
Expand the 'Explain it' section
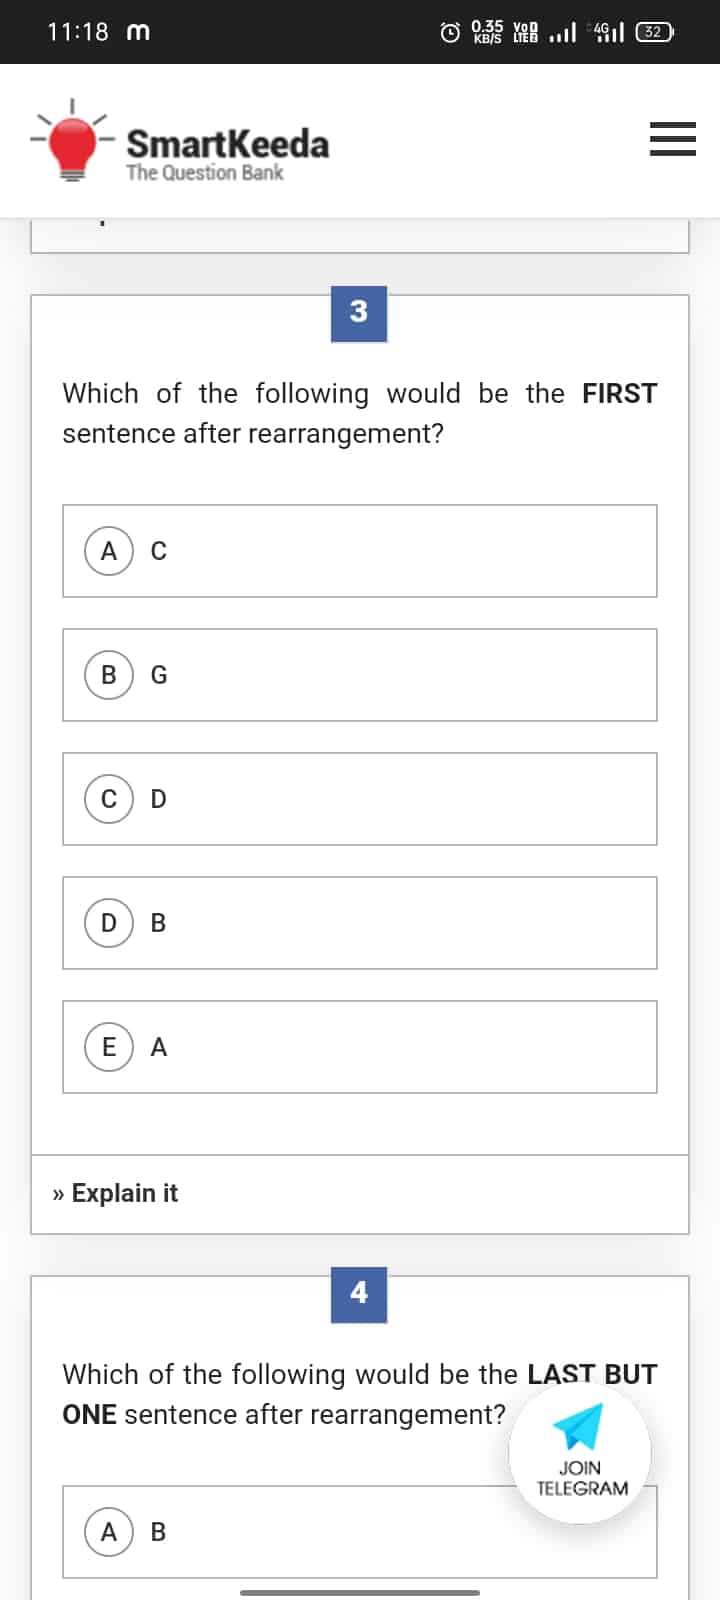click(116, 1193)
